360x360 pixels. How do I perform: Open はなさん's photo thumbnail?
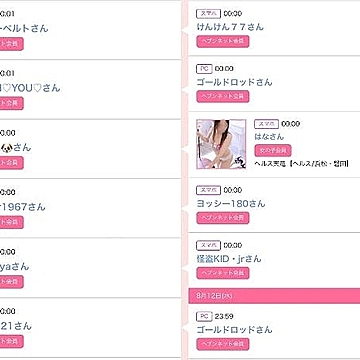[x=221, y=144]
